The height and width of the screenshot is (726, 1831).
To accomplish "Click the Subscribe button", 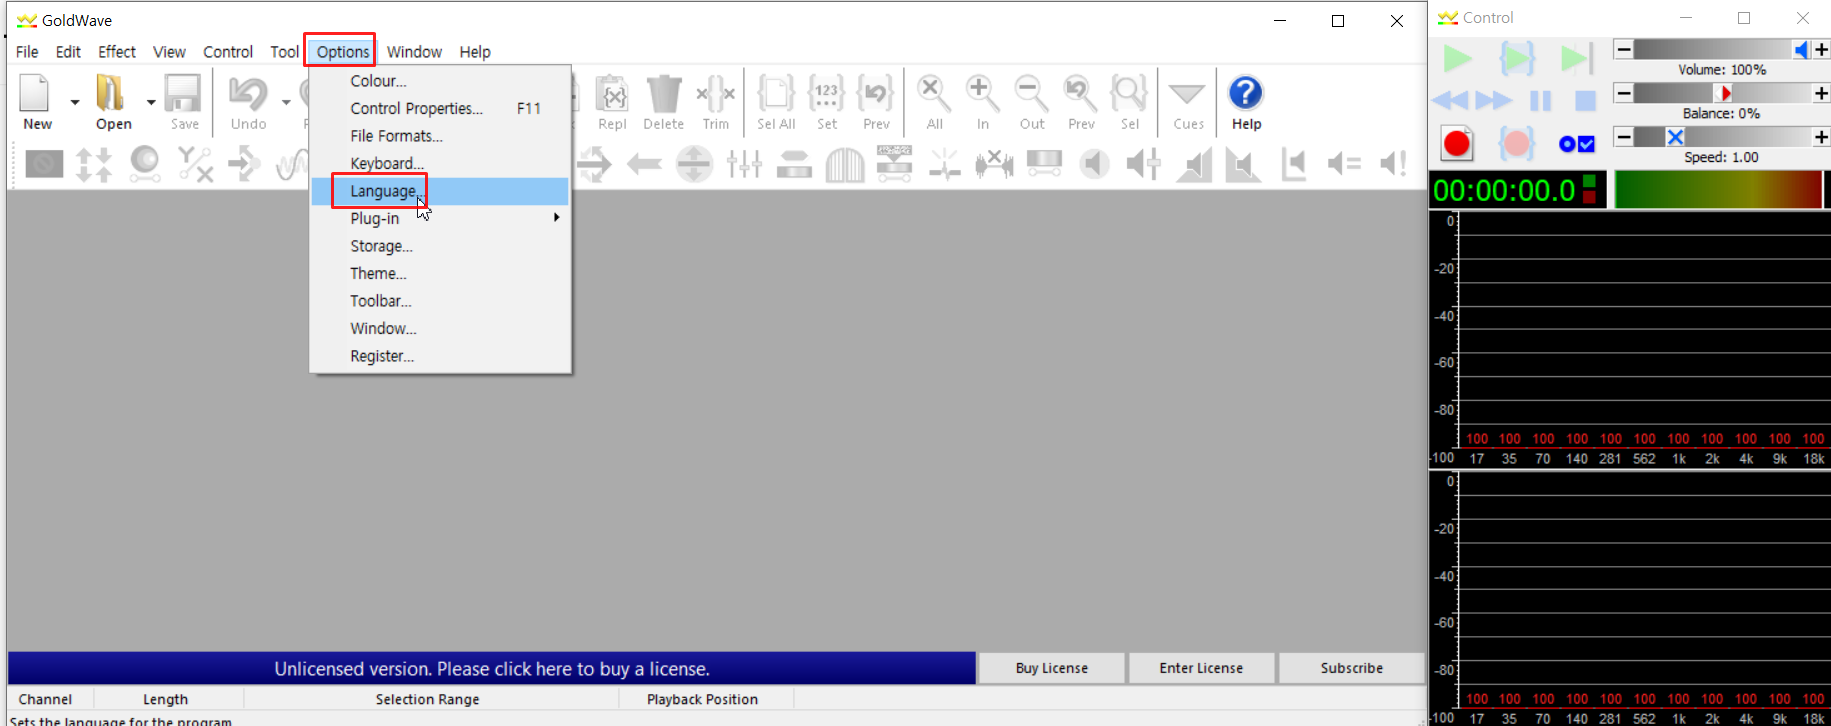I will point(1352,668).
